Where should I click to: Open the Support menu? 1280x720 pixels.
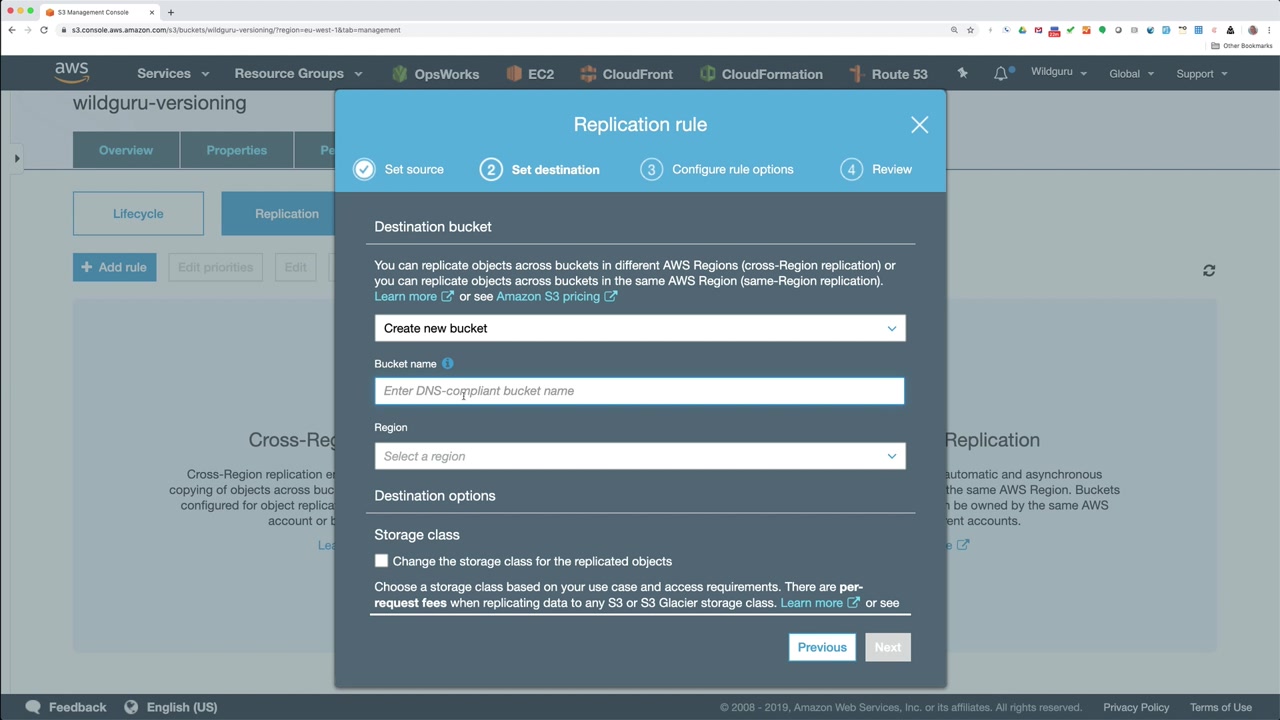click(x=1202, y=73)
